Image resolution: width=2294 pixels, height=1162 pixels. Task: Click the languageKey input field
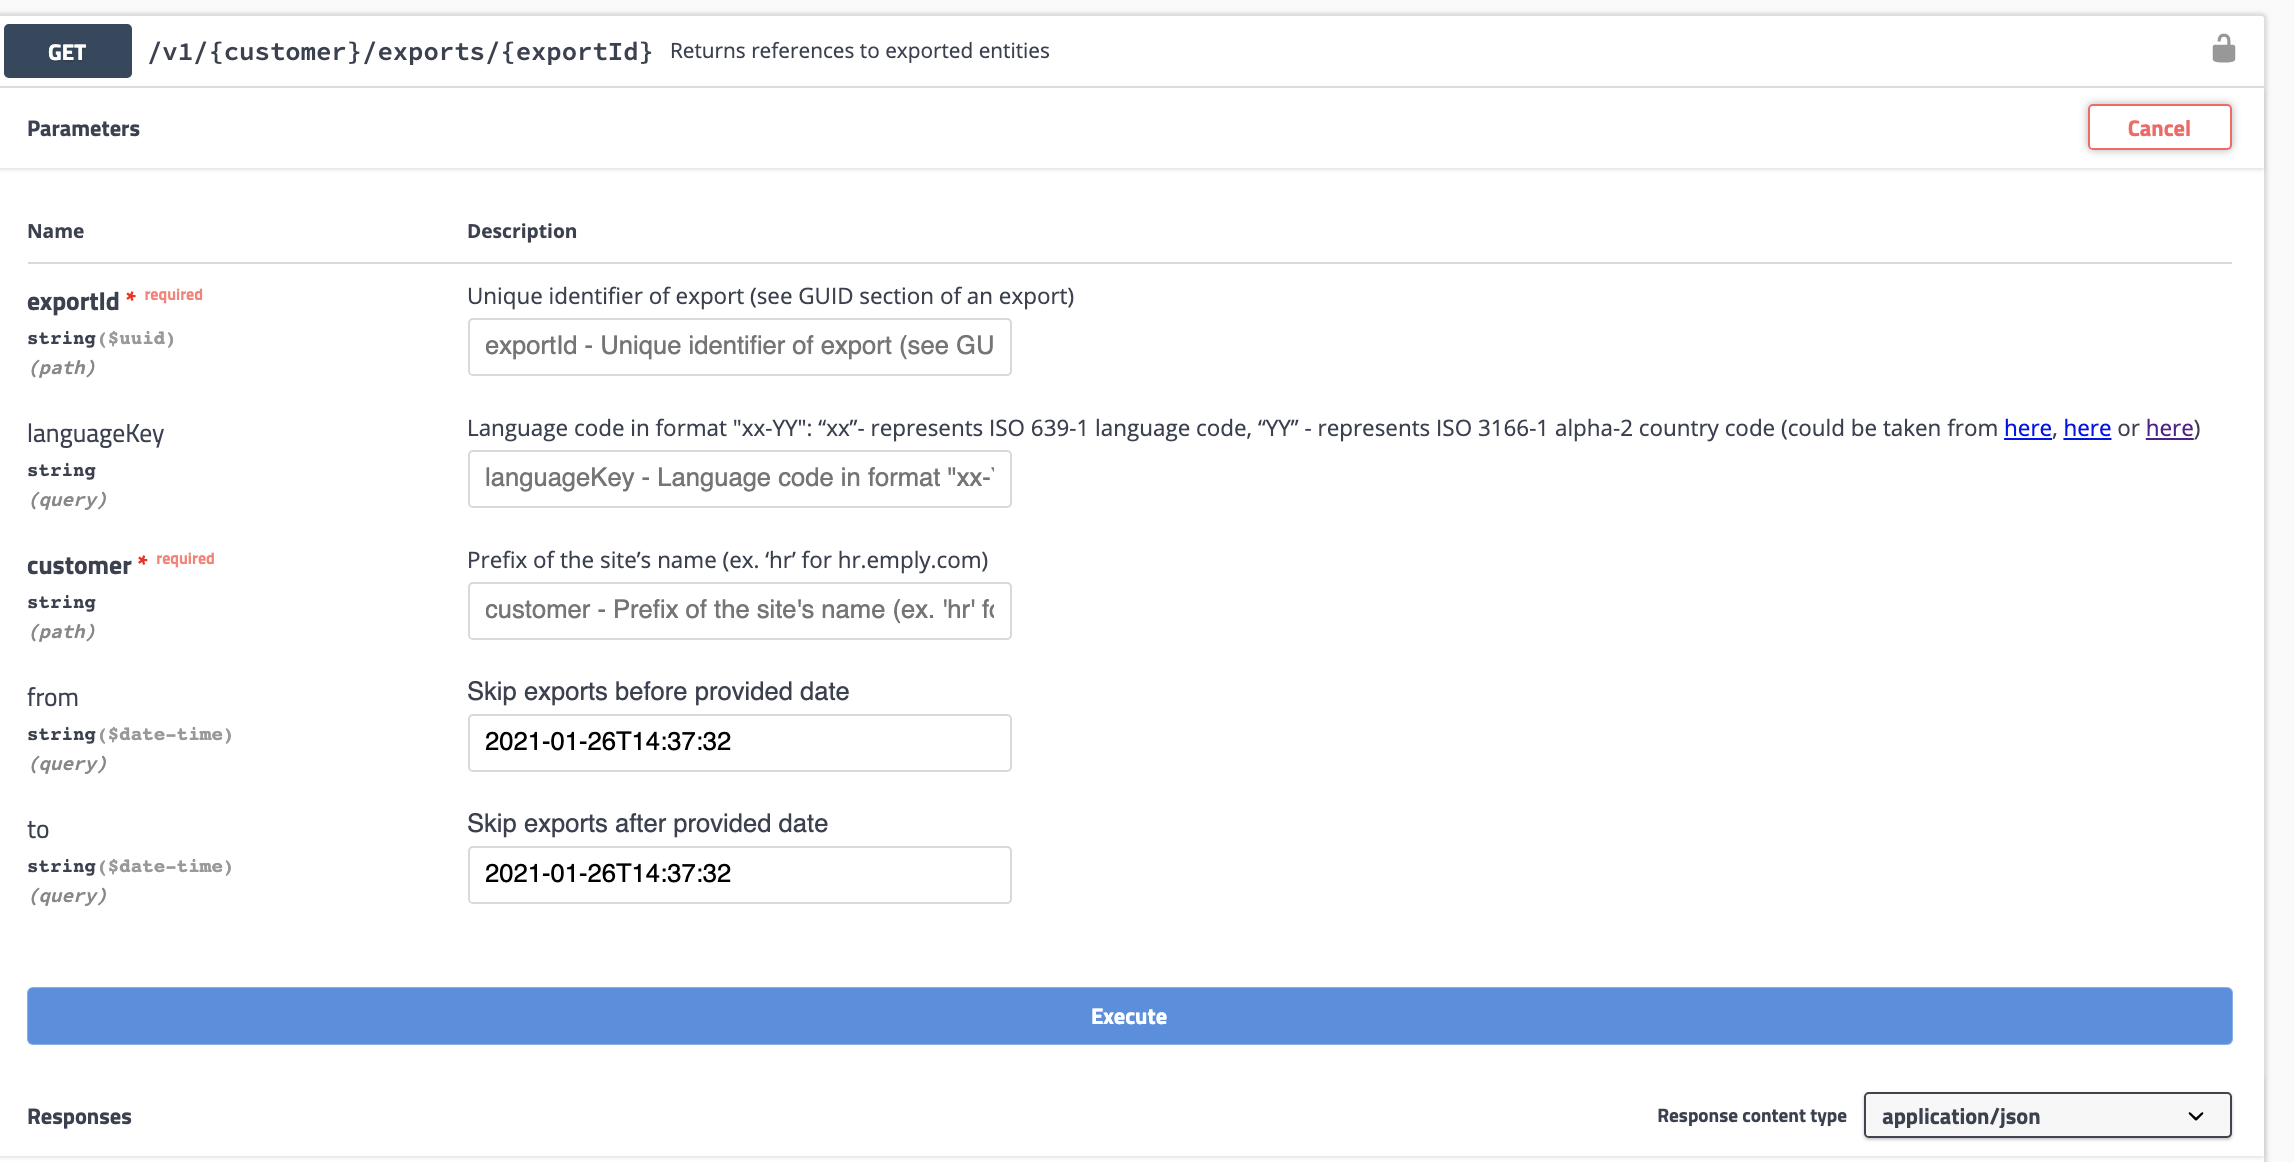coord(739,478)
